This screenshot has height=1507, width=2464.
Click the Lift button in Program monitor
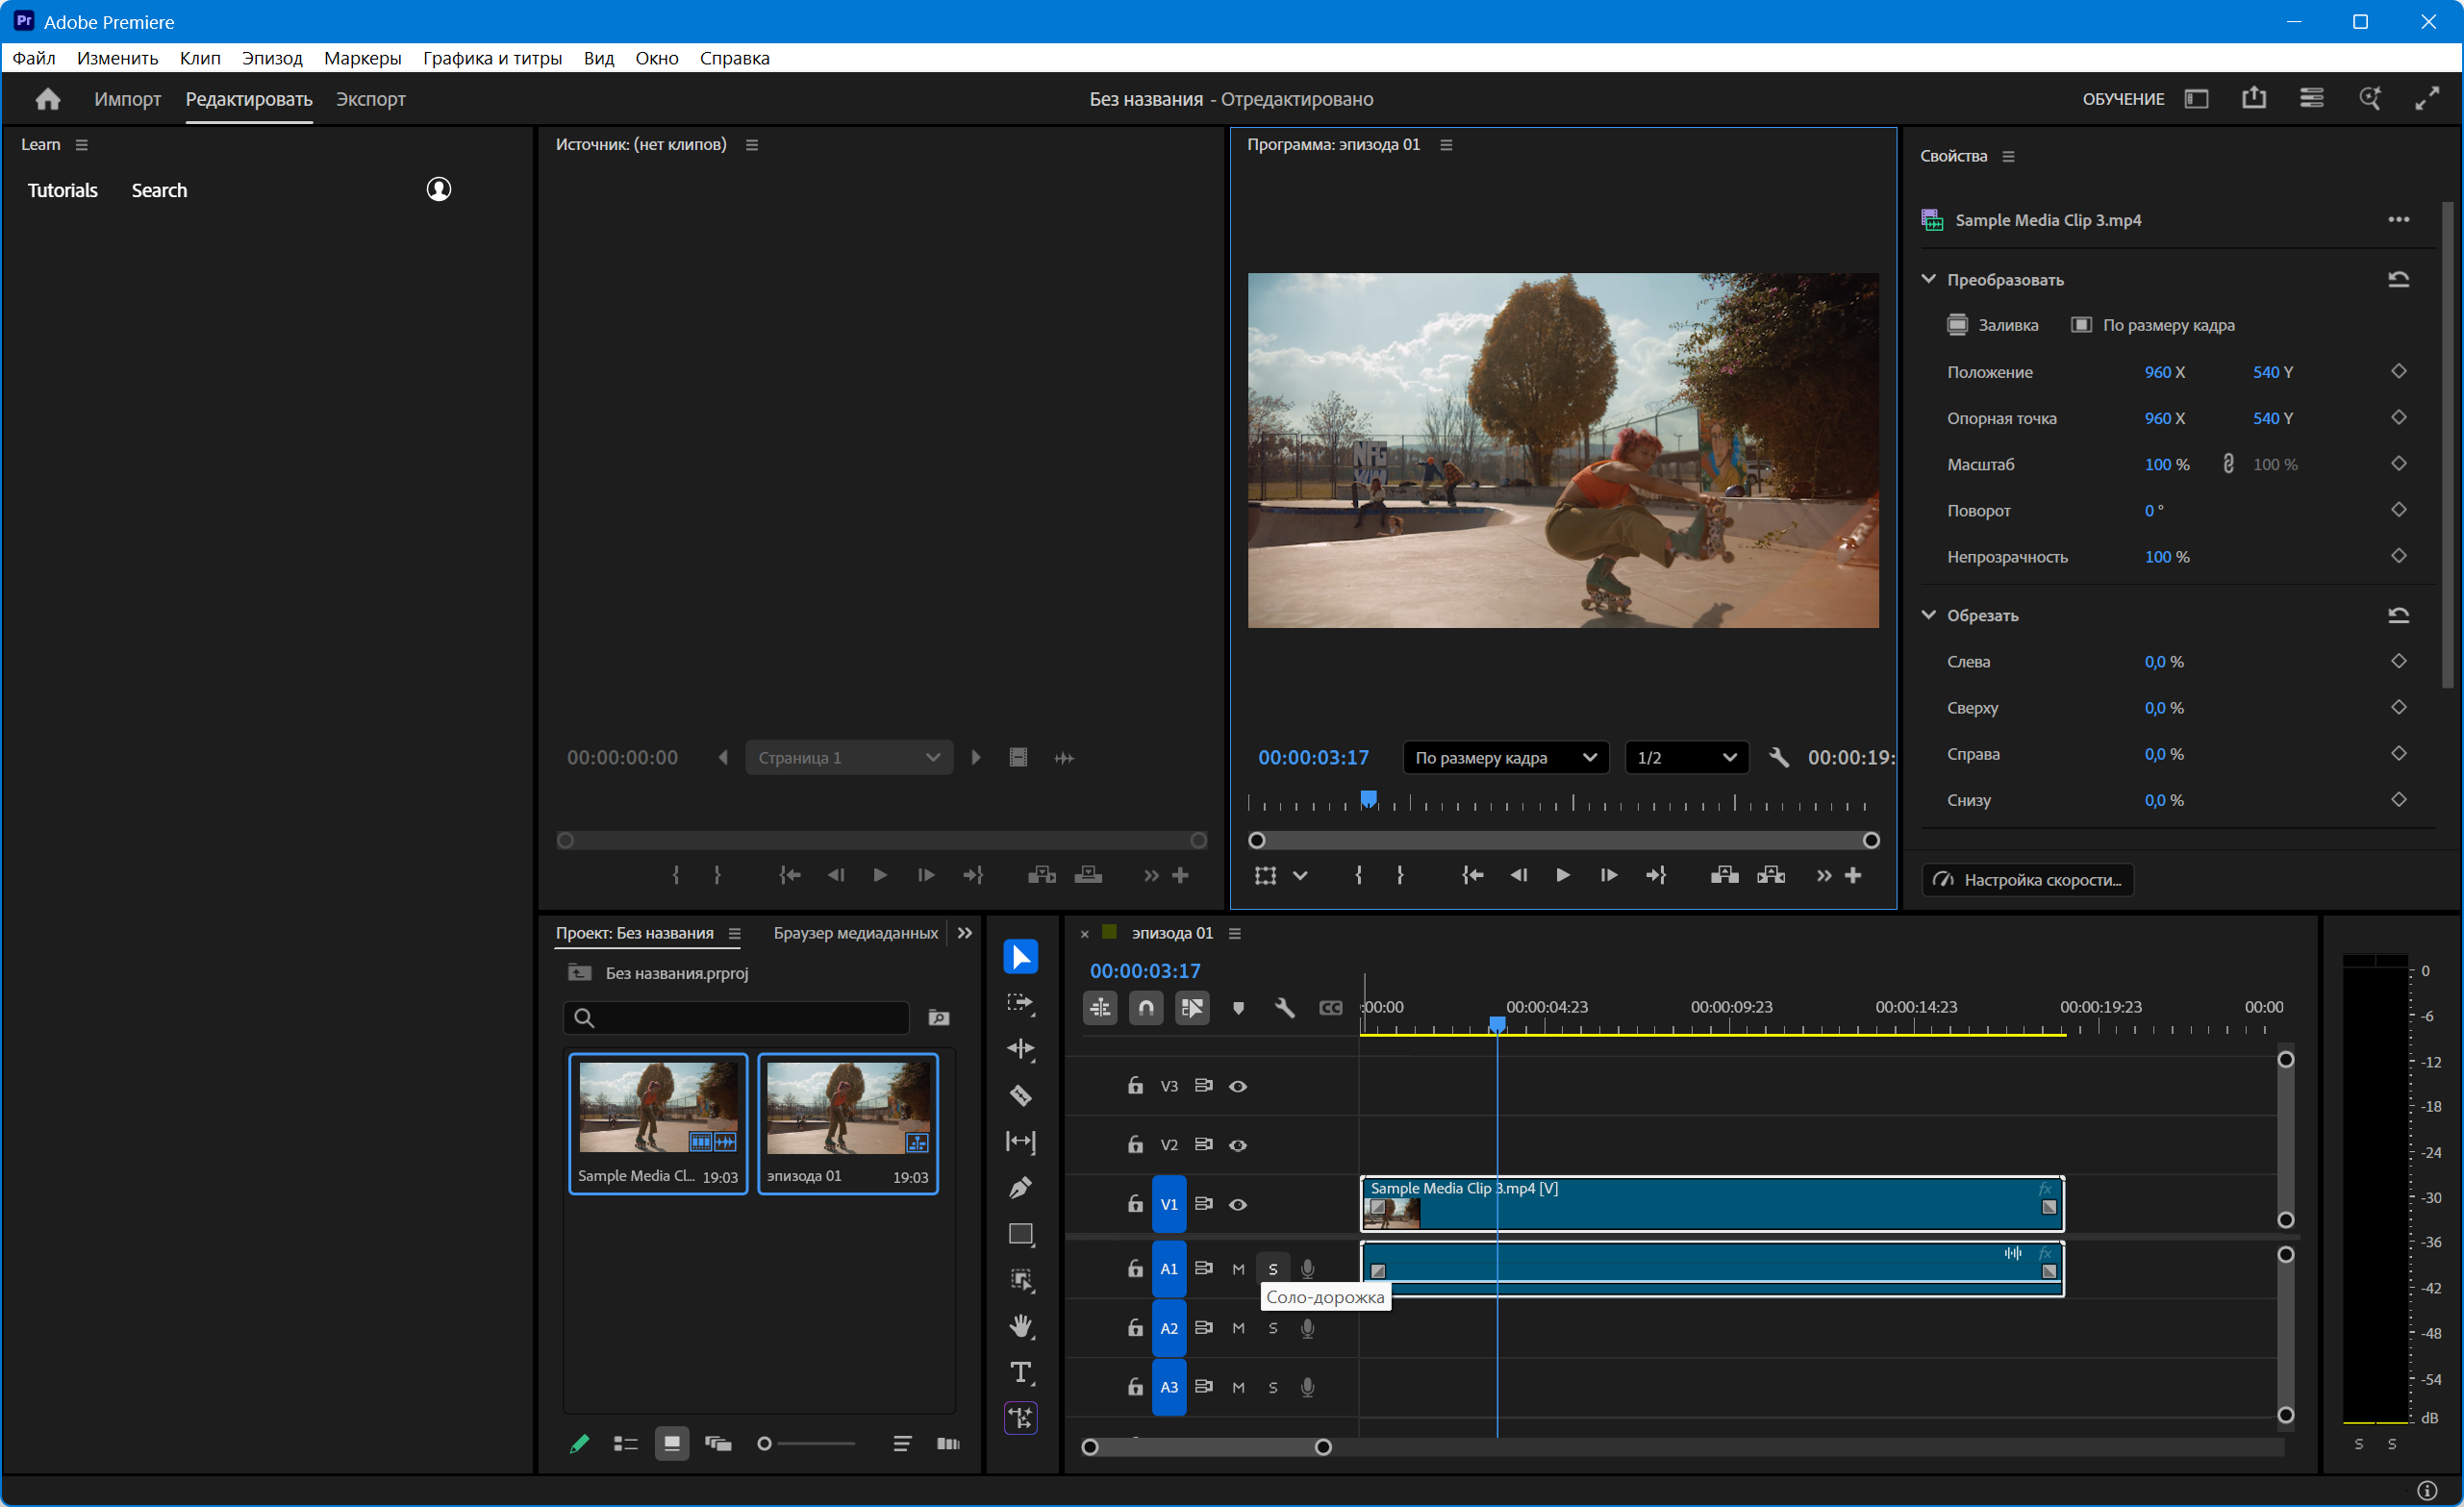click(1724, 875)
